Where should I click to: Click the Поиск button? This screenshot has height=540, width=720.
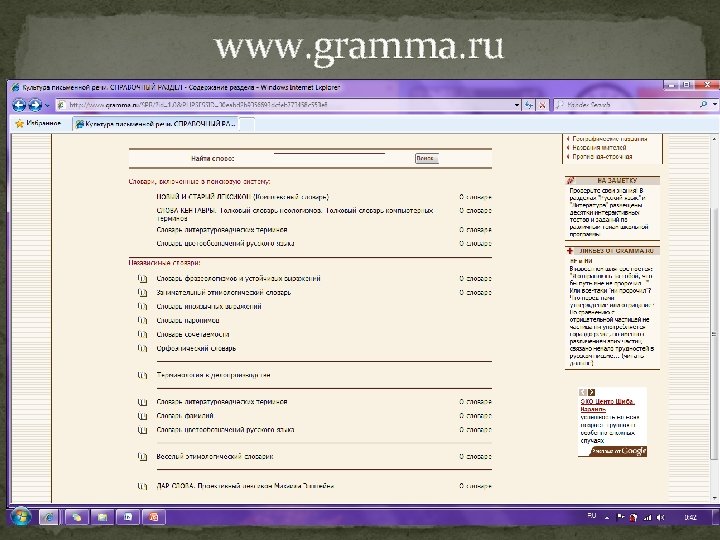click(427, 158)
